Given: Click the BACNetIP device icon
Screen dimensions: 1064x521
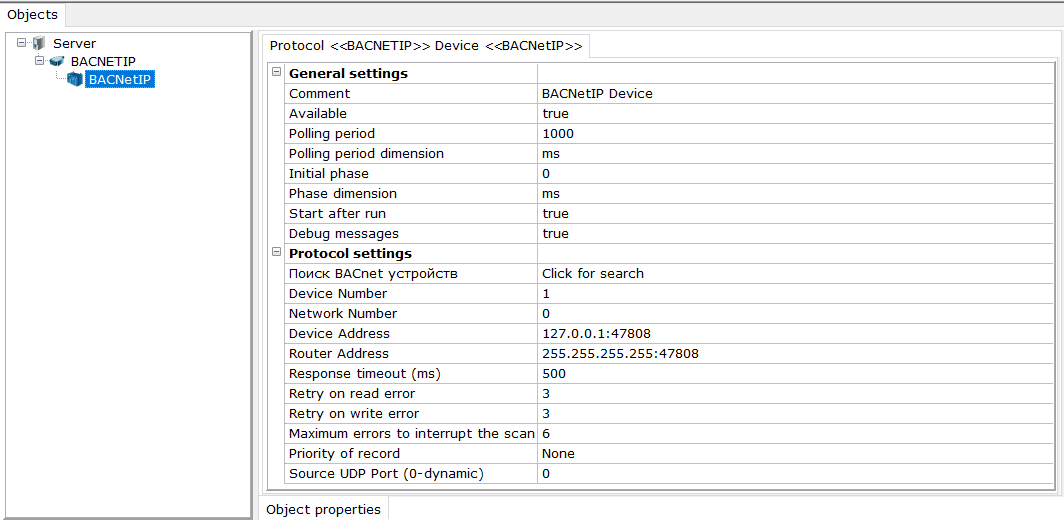Looking at the screenshot, I should [75, 80].
